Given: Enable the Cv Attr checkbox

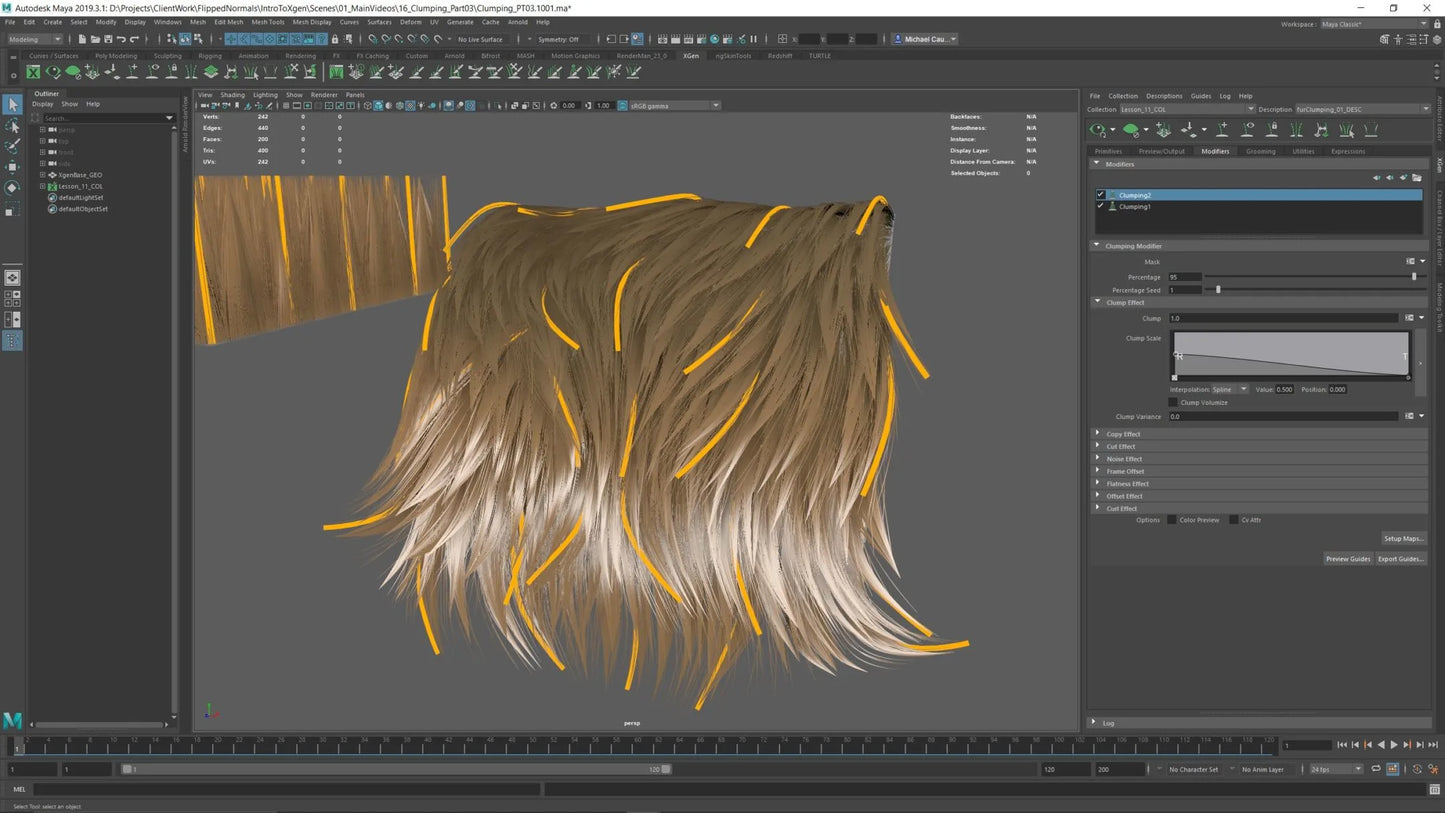Looking at the screenshot, I should tap(1234, 520).
